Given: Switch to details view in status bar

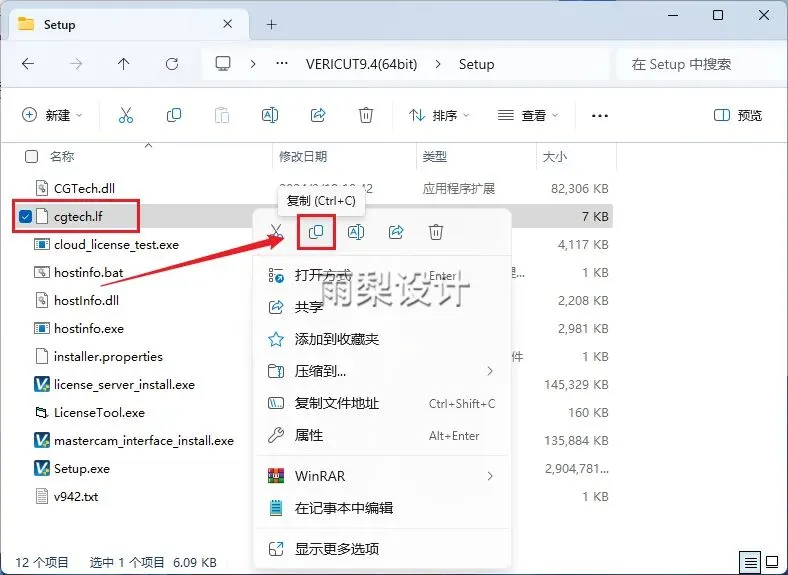Looking at the screenshot, I should pos(751,561).
